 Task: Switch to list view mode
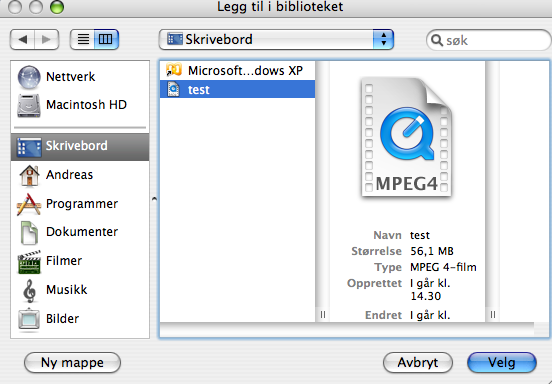[83, 39]
